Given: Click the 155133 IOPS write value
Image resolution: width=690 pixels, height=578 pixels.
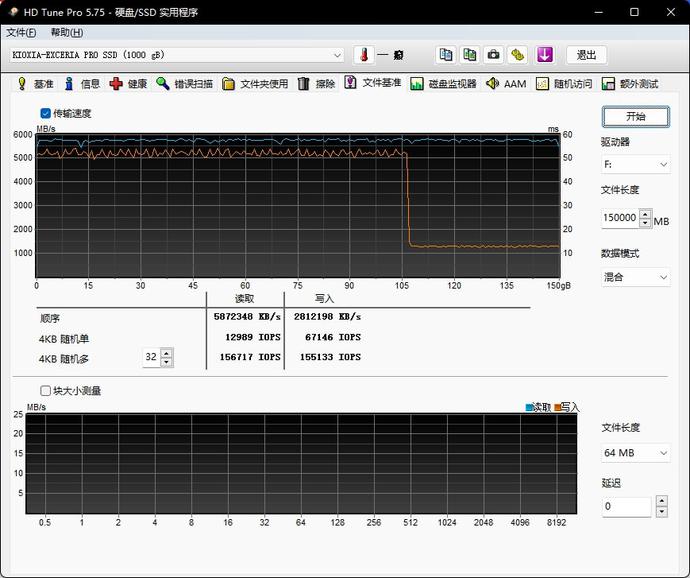Looking at the screenshot, I should click(x=330, y=357).
